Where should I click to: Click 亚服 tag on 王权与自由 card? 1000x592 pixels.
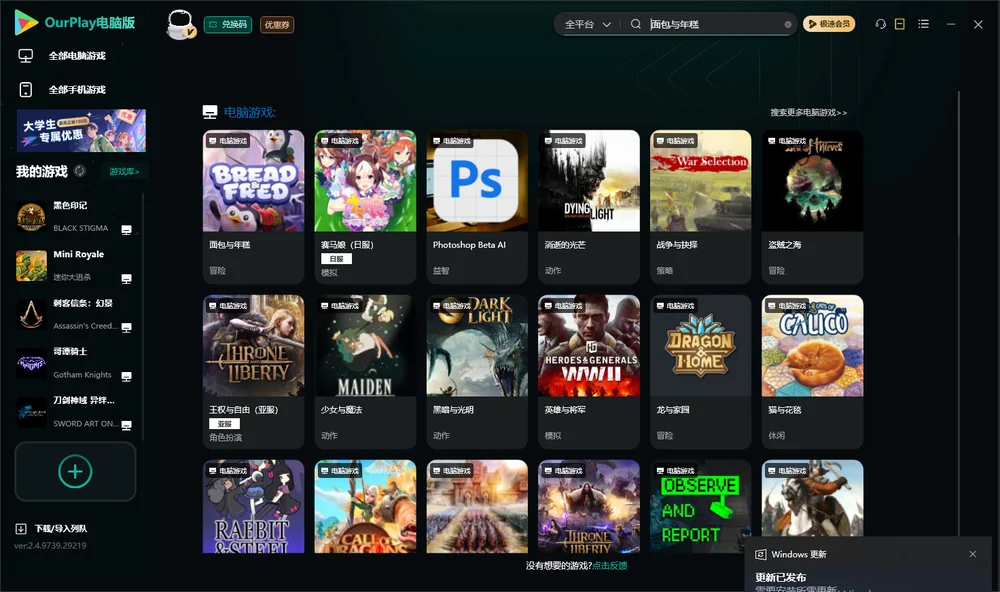224,424
